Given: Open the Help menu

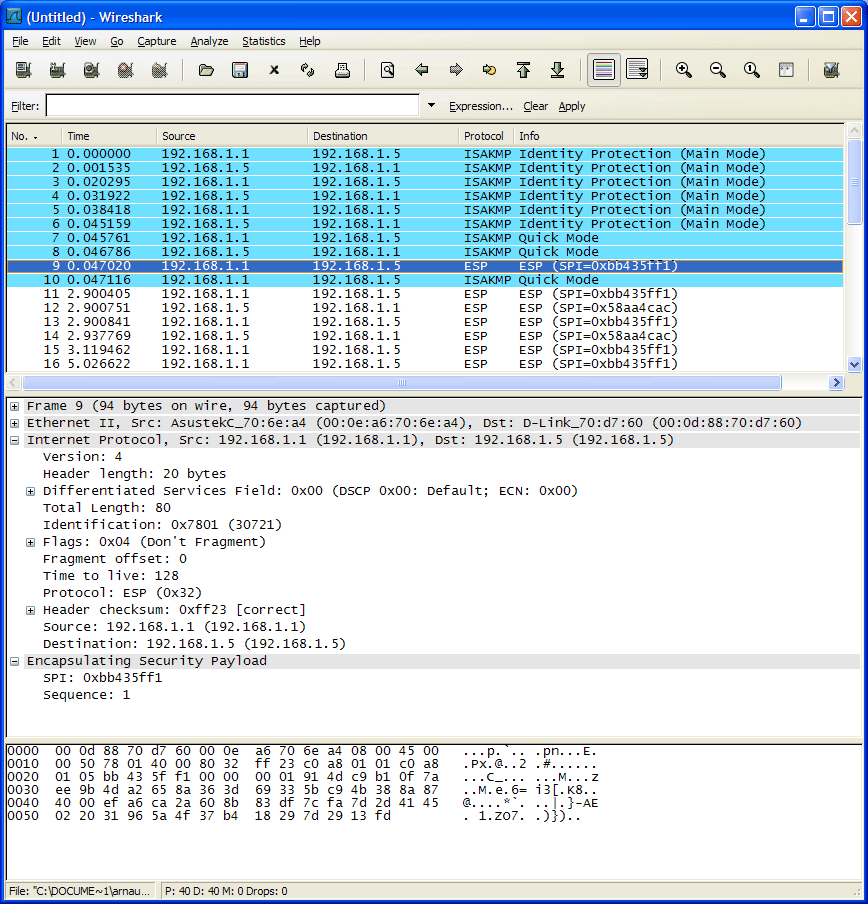Looking at the screenshot, I should point(310,41).
